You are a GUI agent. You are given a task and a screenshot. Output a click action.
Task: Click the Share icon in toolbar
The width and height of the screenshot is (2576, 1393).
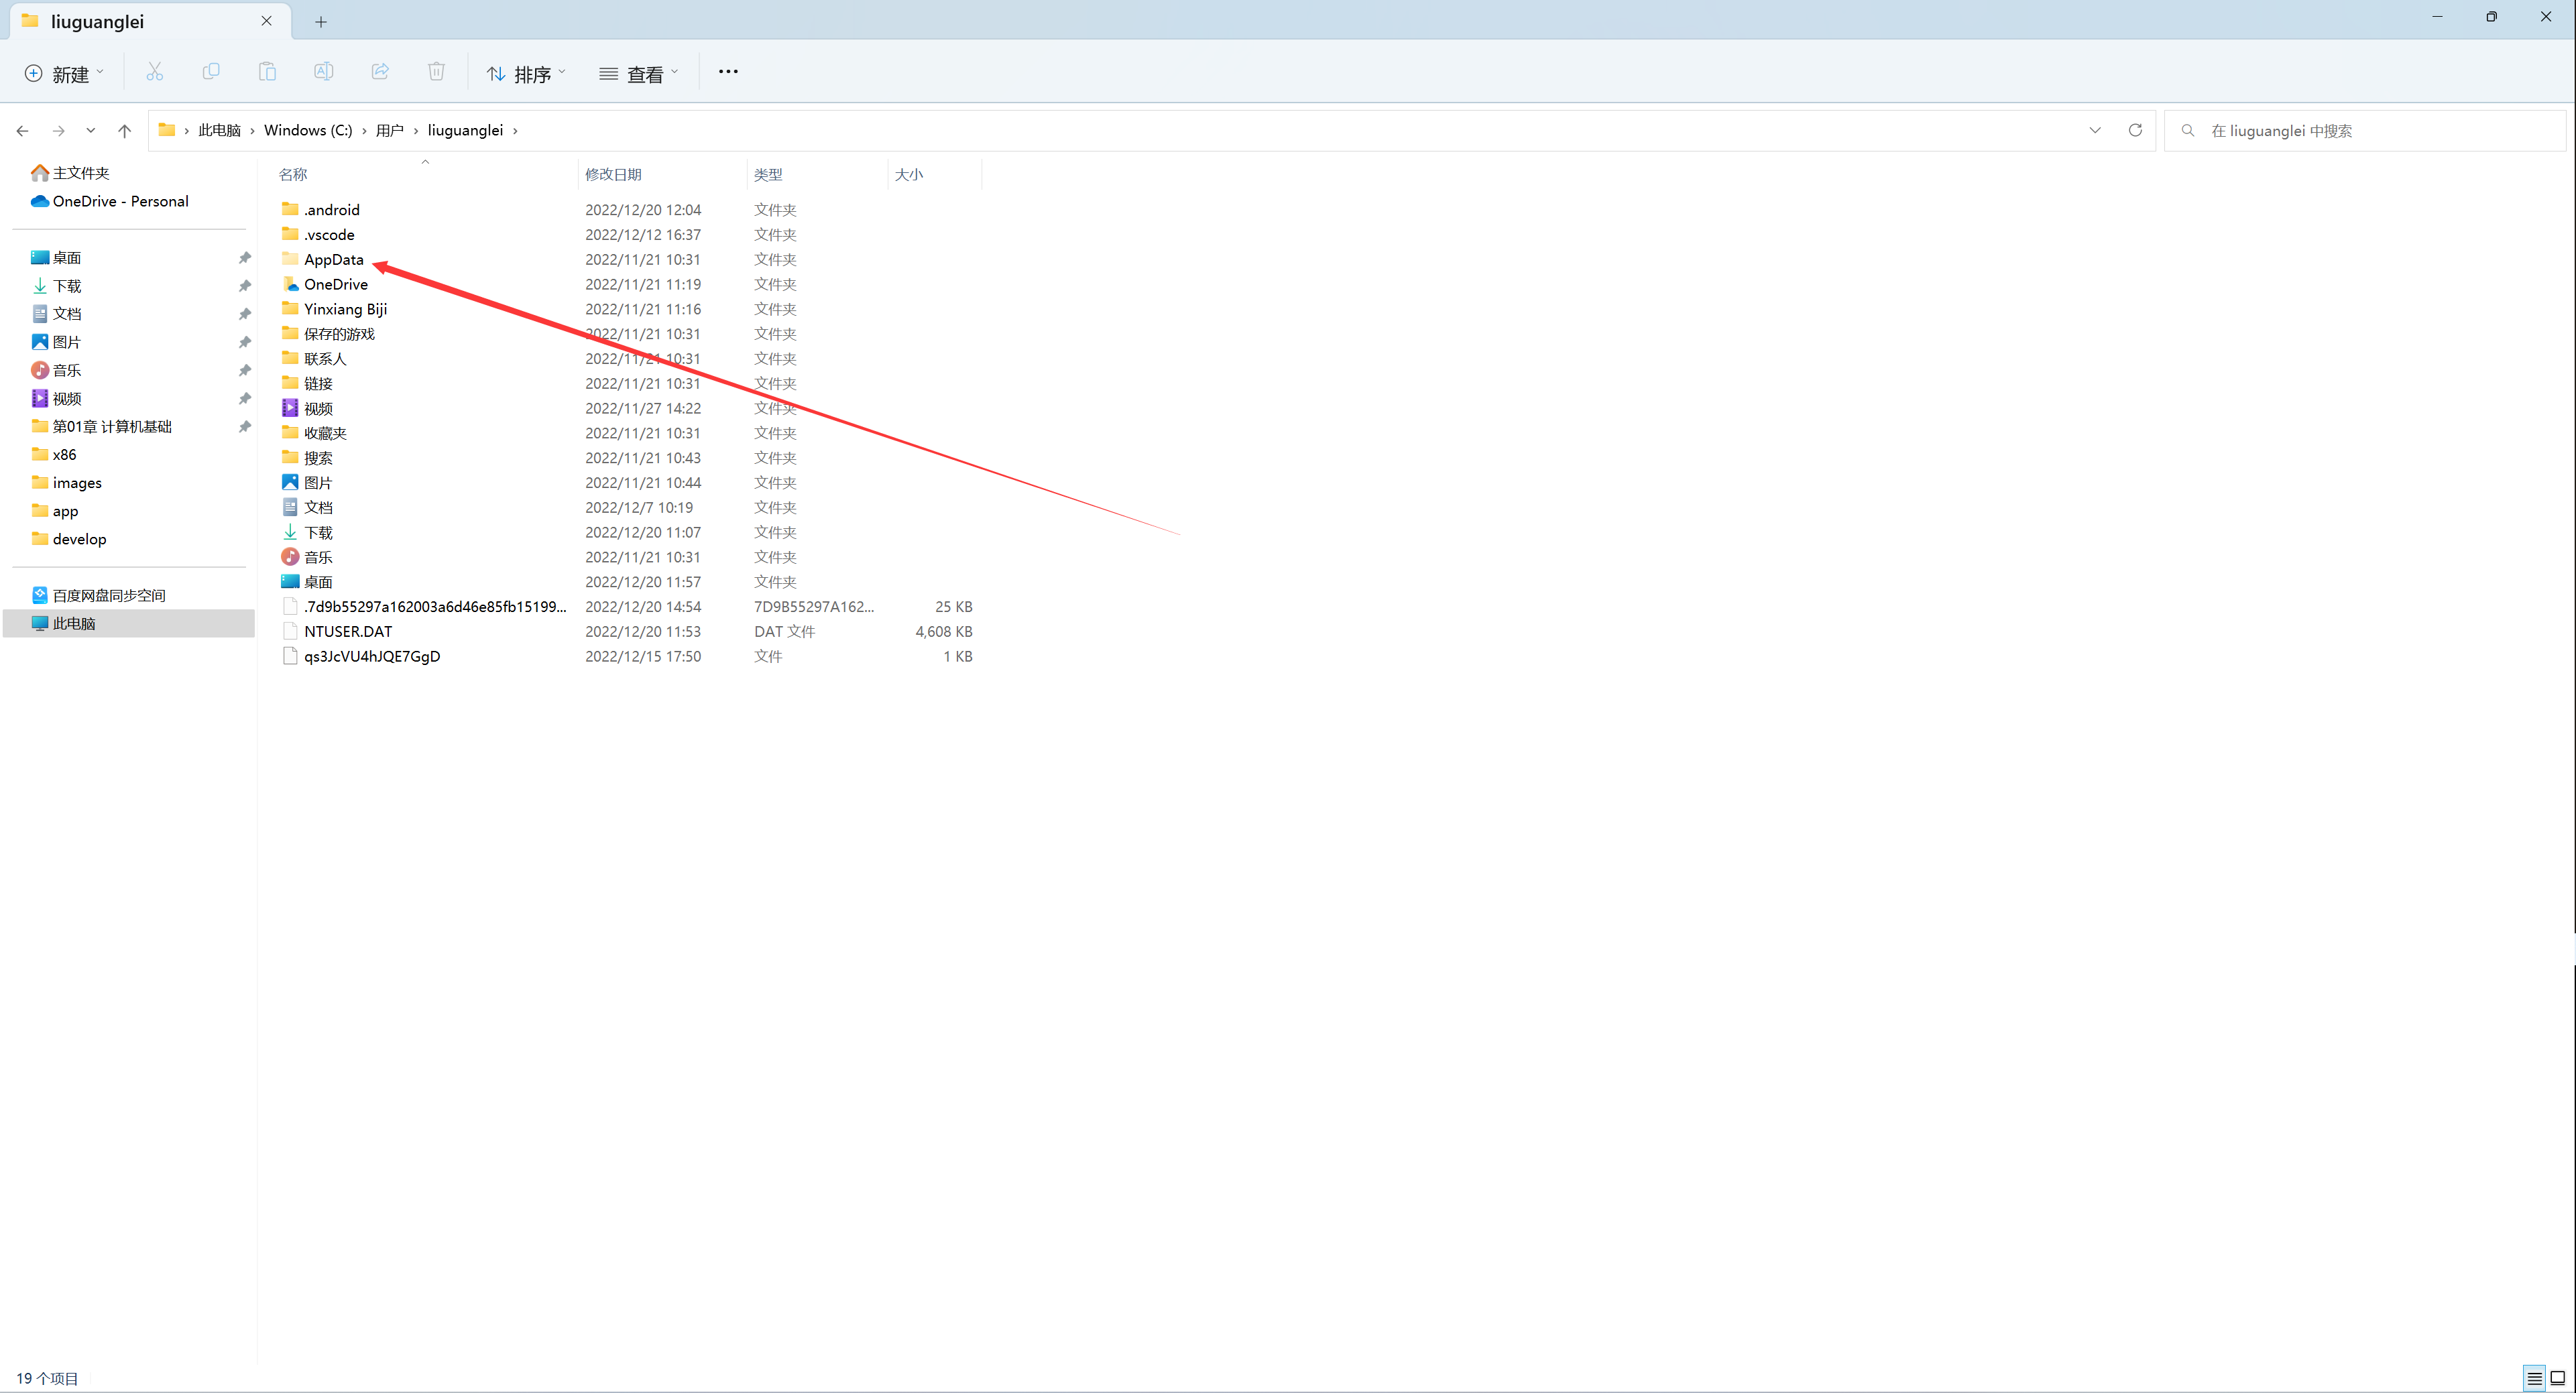click(x=380, y=72)
